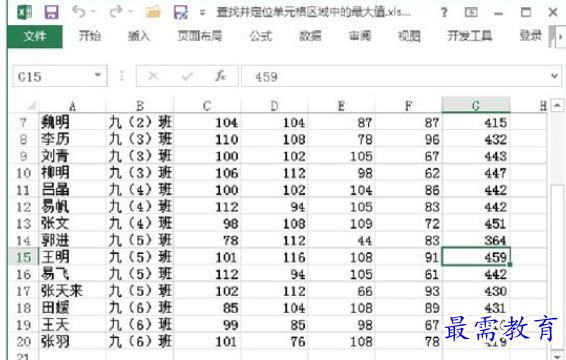Select cell containing 田媛

click(x=72, y=308)
